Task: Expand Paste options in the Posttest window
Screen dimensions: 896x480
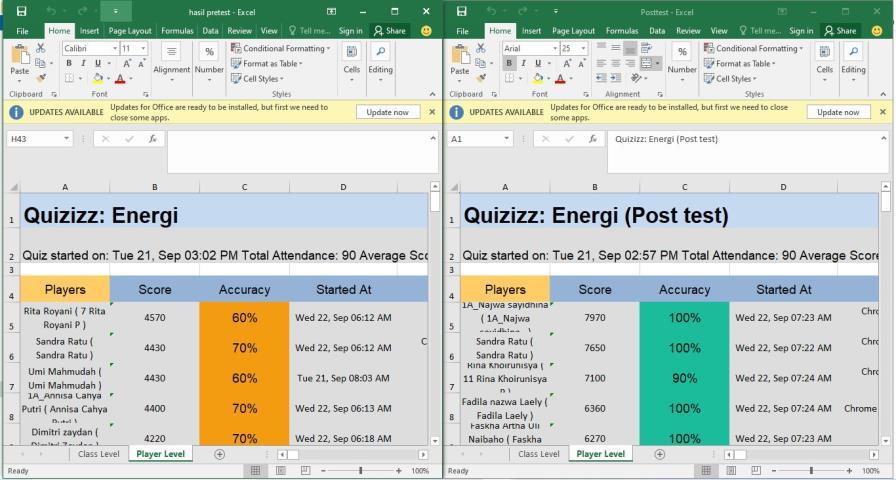Action: 459,81
